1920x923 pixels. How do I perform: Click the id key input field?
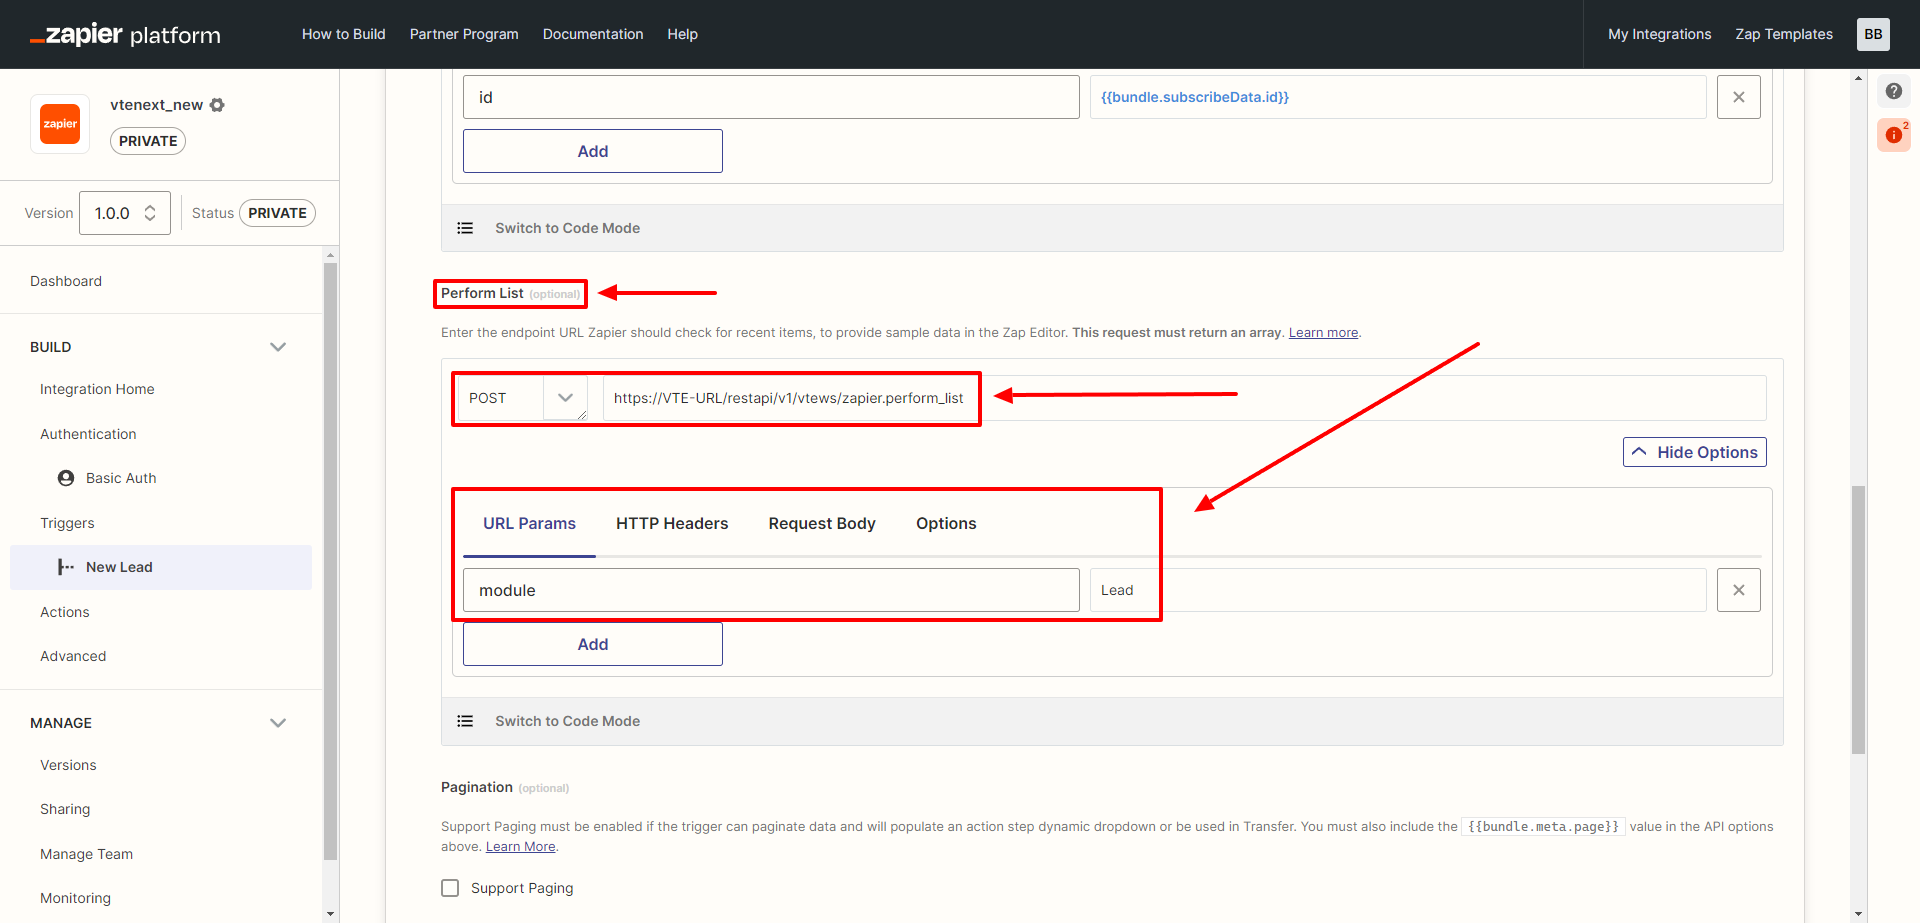point(771,97)
